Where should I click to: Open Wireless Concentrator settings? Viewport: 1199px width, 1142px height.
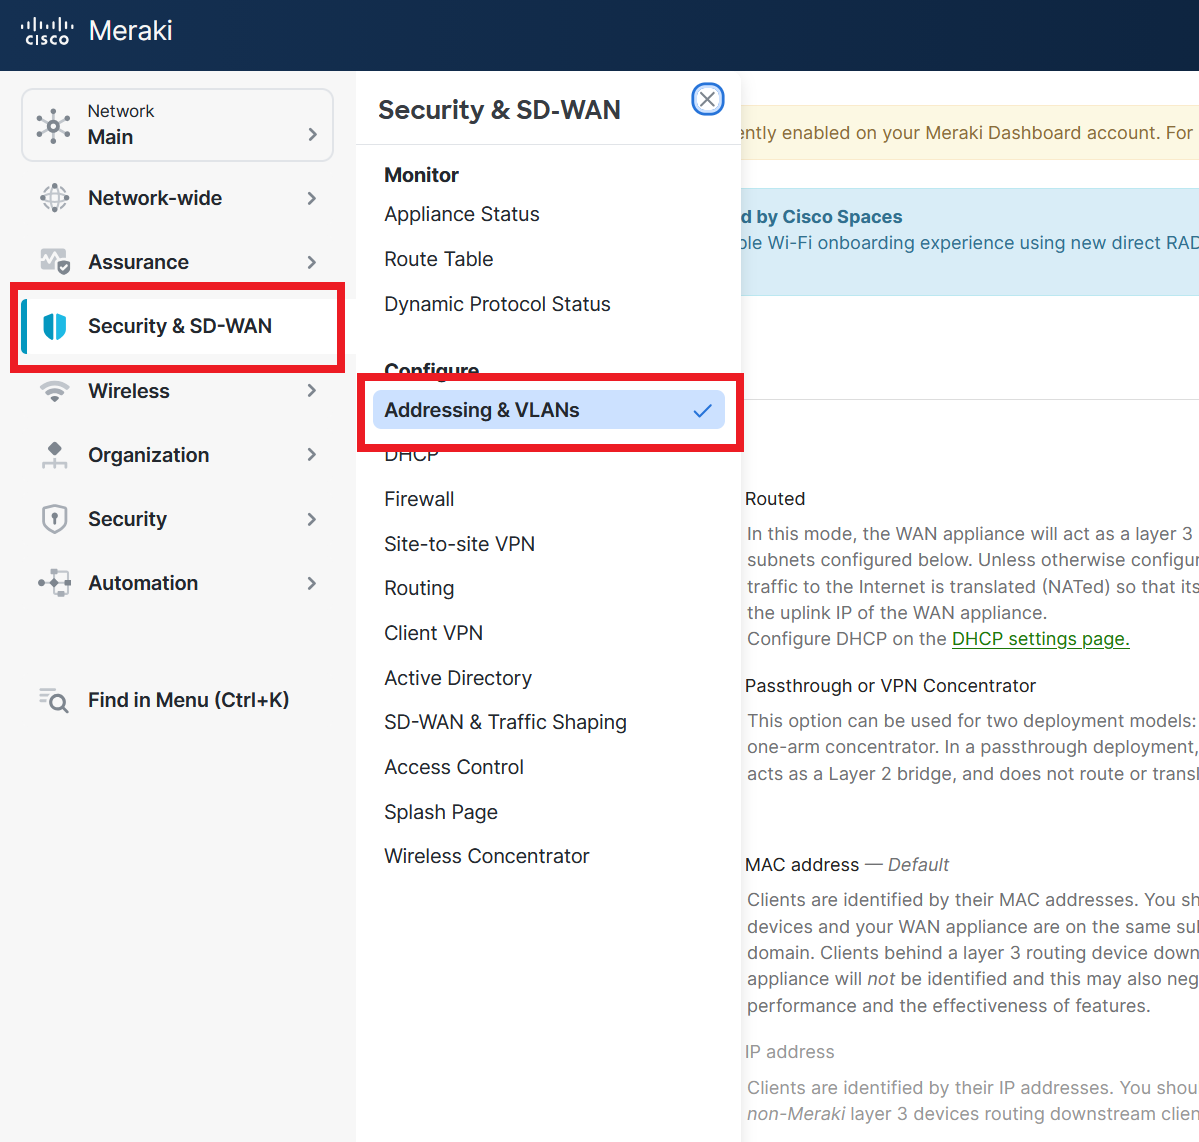click(487, 856)
